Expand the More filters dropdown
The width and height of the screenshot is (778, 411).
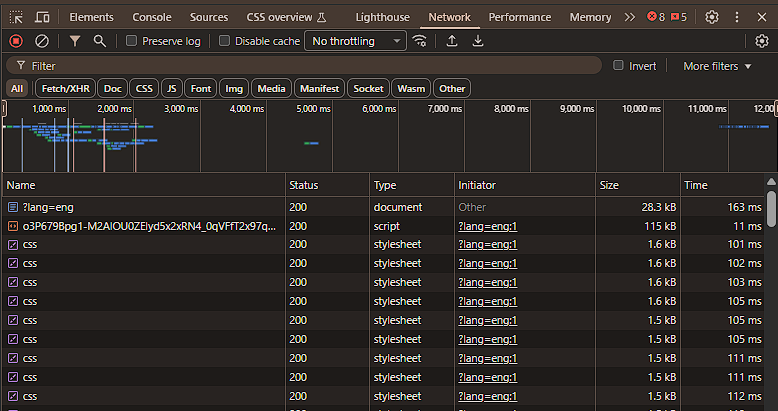click(717, 66)
